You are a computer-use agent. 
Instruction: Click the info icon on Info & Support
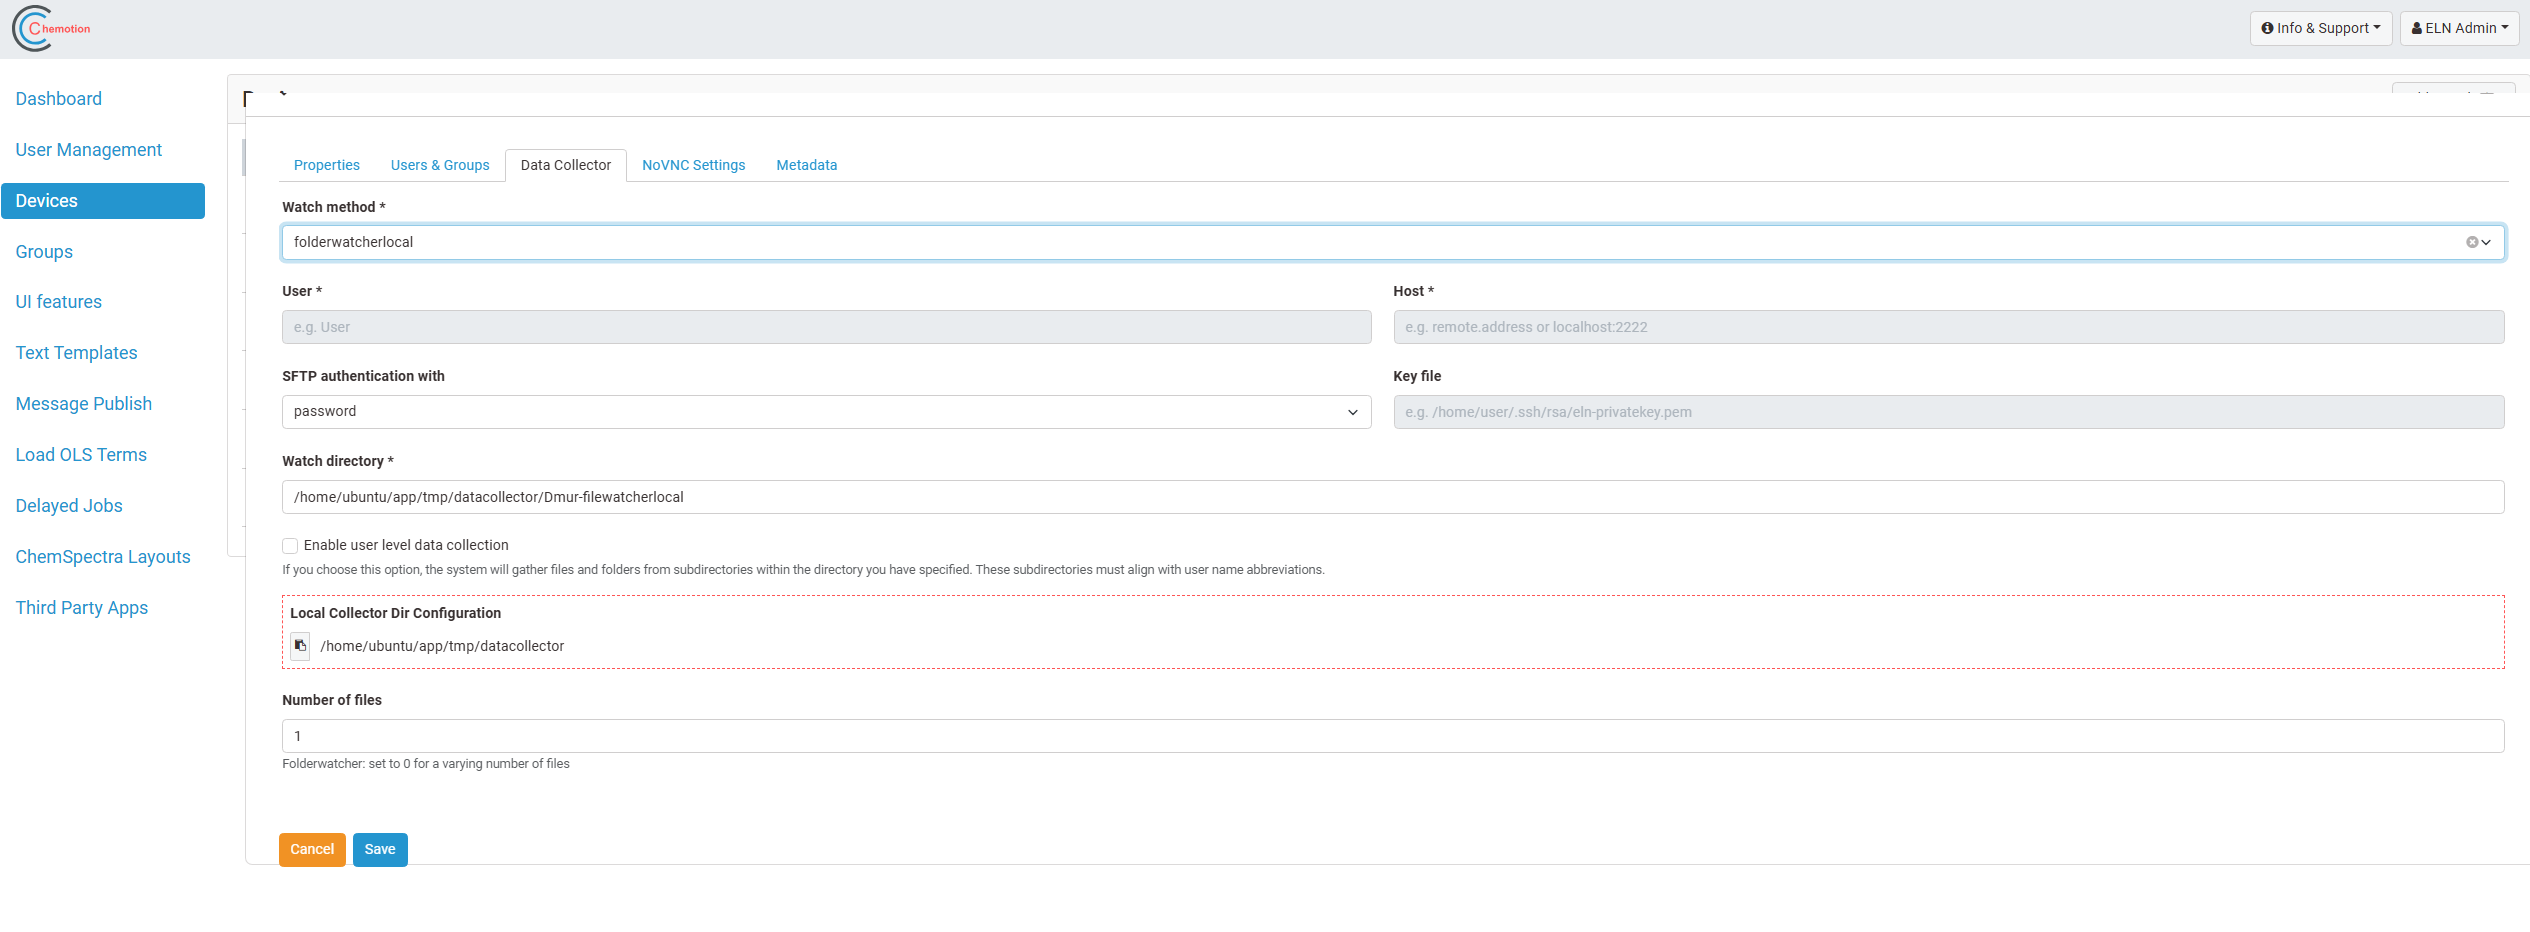(x=2266, y=28)
